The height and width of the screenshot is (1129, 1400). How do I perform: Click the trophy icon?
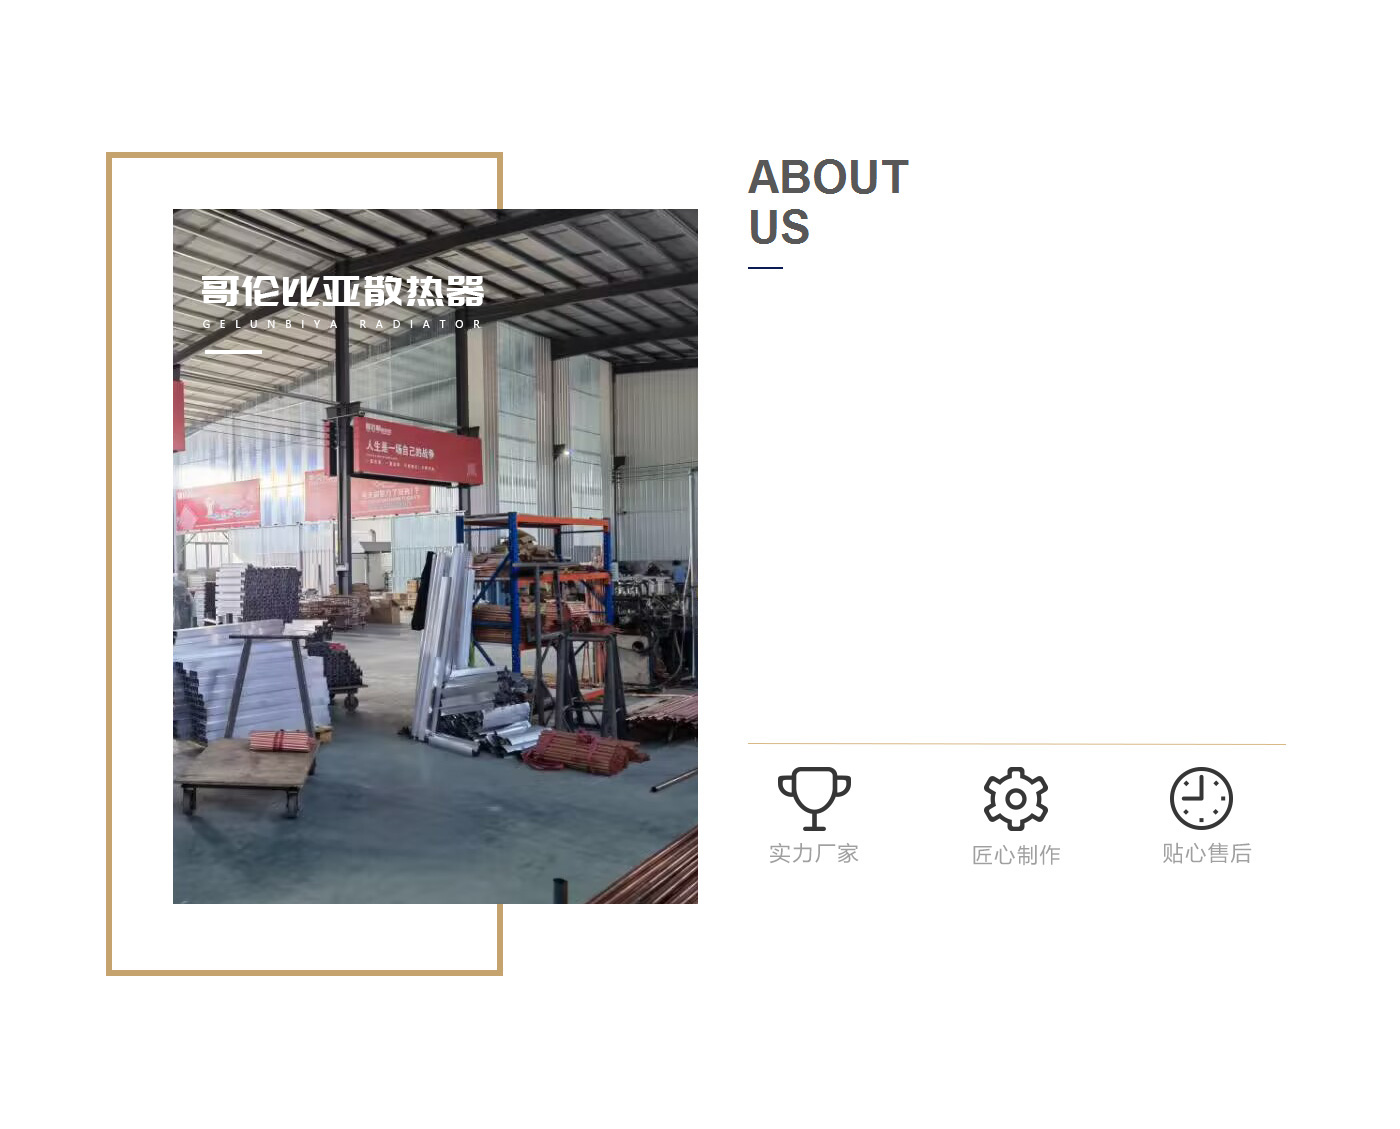tap(814, 799)
